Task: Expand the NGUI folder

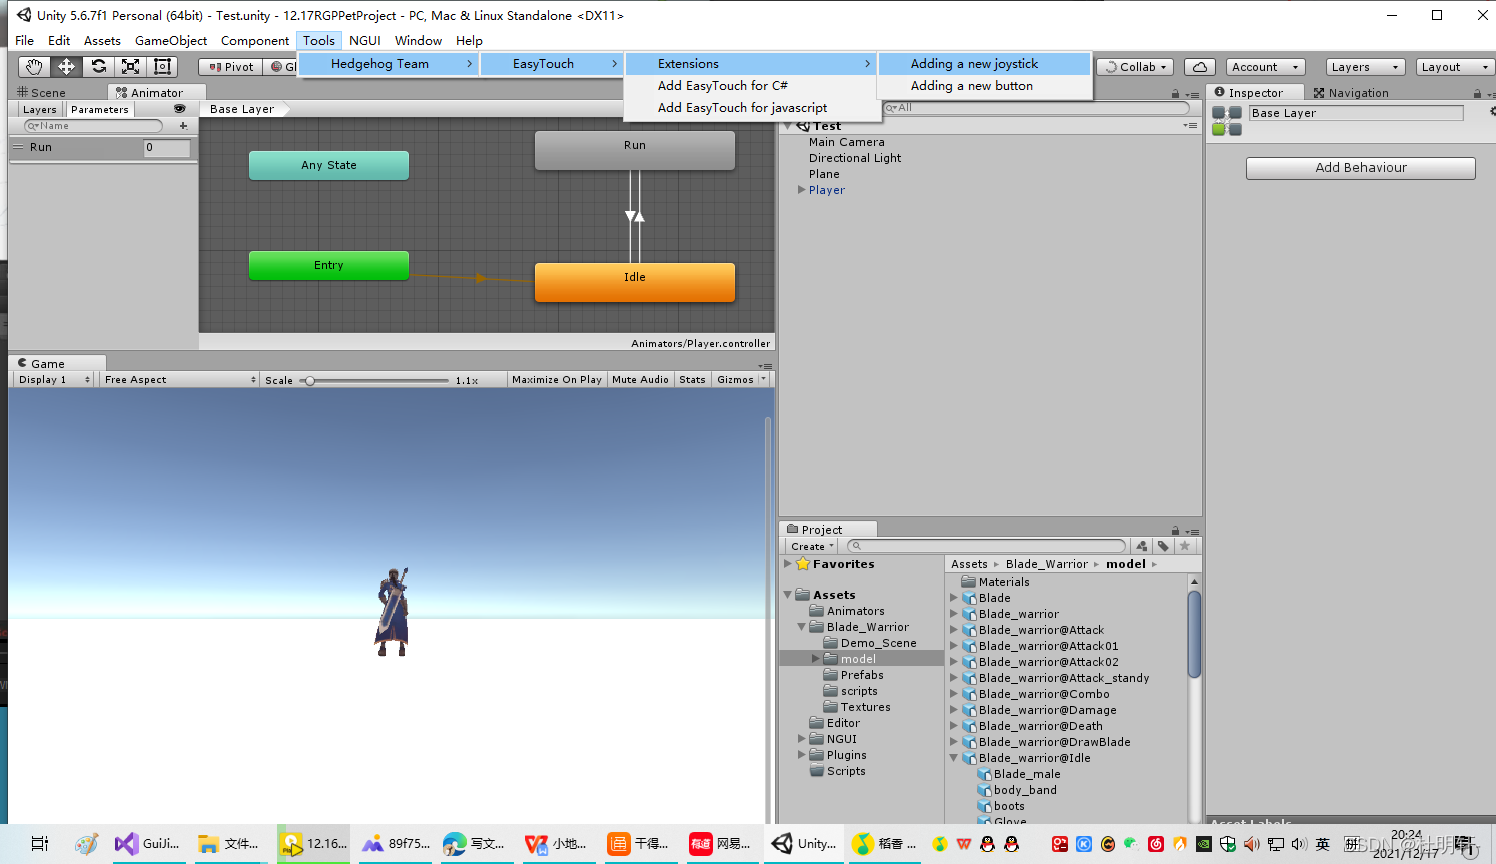Action: point(802,739)
